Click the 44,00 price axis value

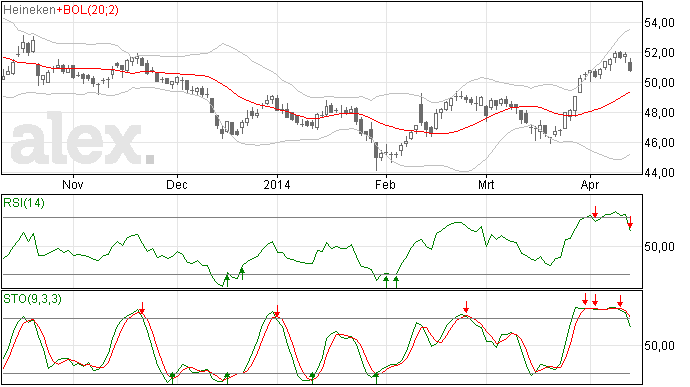pyautogui.click(x=659, y=173)
